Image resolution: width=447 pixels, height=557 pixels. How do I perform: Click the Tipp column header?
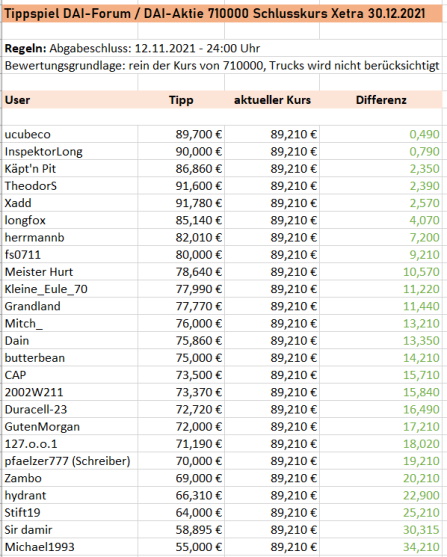pos(181,100)
